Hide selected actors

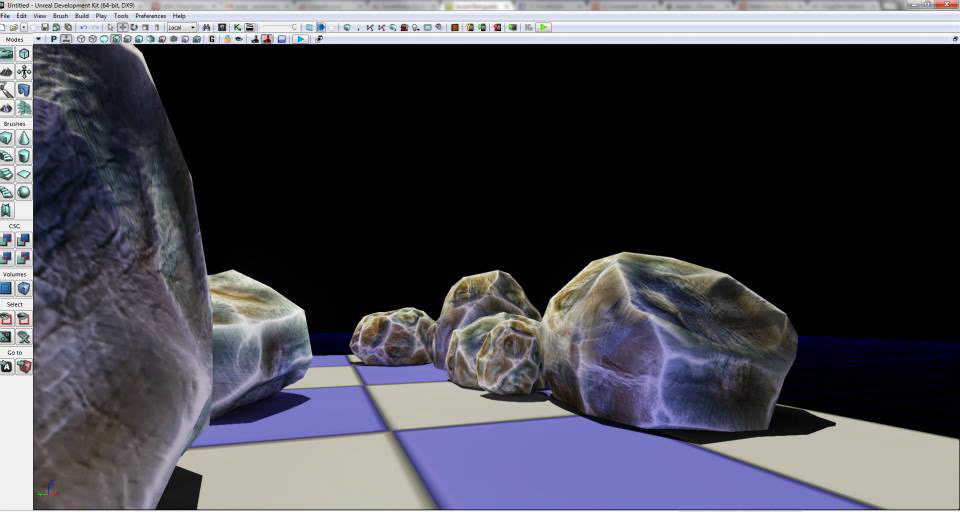pyautogui.click(x=24, y=318)
